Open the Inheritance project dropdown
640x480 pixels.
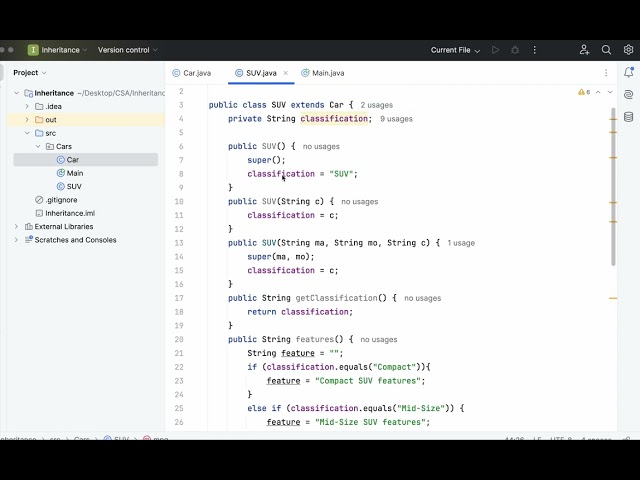click(58, 50)
